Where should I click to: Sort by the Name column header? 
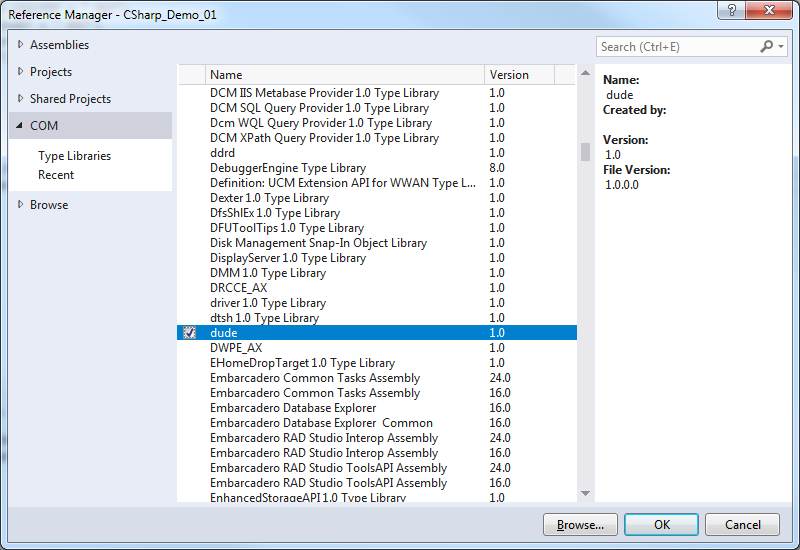click(x=344, y=74)
